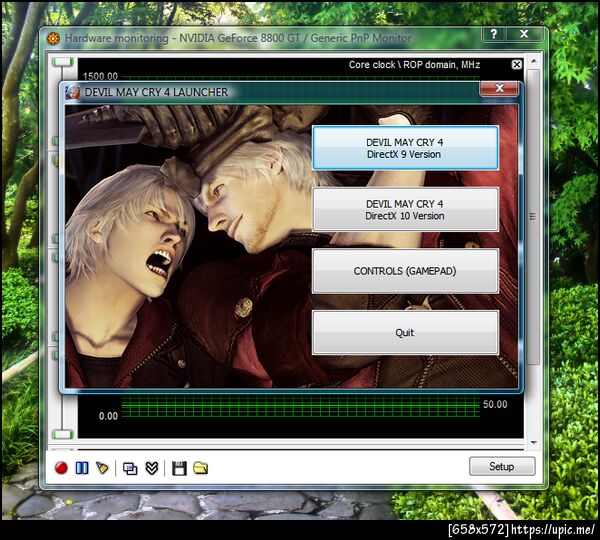Click the 1500.00 graph axis value
600x540 pixels.
point(100,76)
